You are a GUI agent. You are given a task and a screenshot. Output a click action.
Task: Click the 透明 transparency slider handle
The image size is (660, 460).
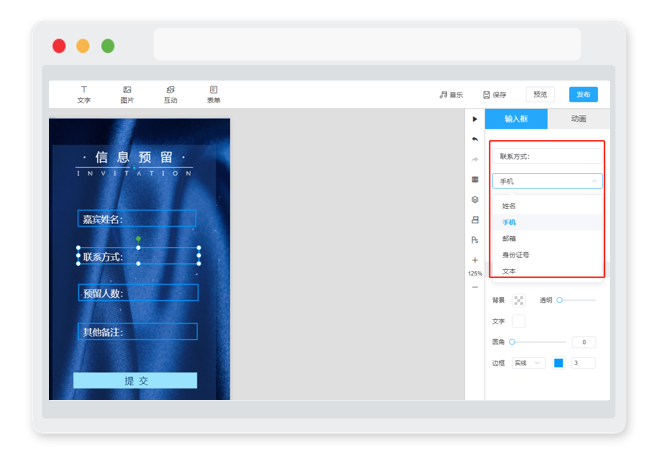point(559,300)
